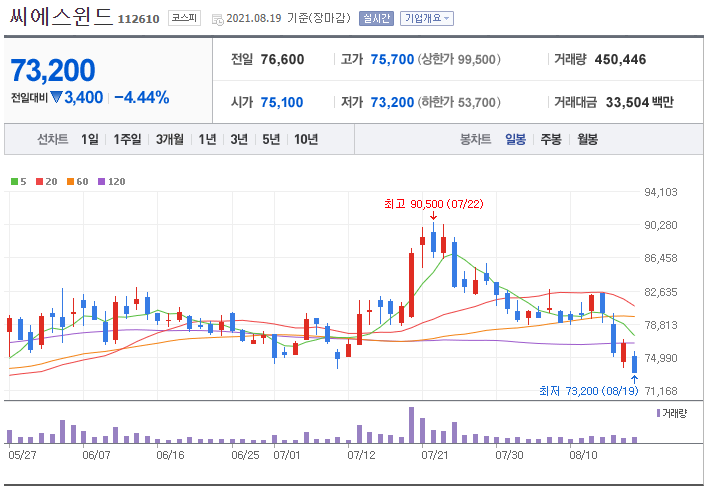Click the green 5-day moving average swatch
Image resolution: width=704 pixels, height=486 pixels.
tap(14, 181)
